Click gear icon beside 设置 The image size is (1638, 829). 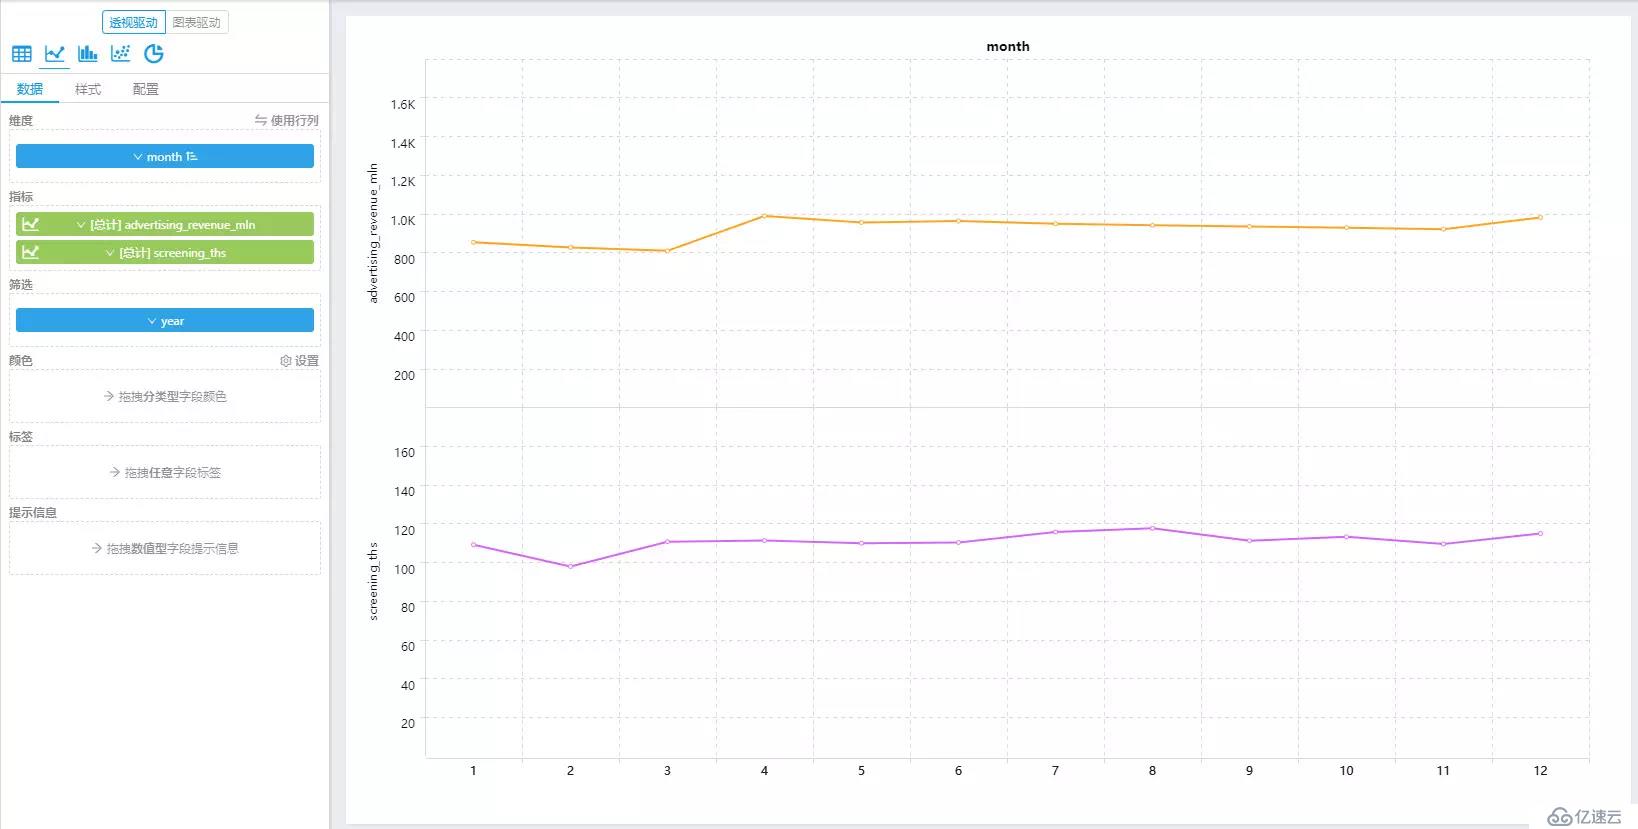pyautogui.click(x=286, y=361)
